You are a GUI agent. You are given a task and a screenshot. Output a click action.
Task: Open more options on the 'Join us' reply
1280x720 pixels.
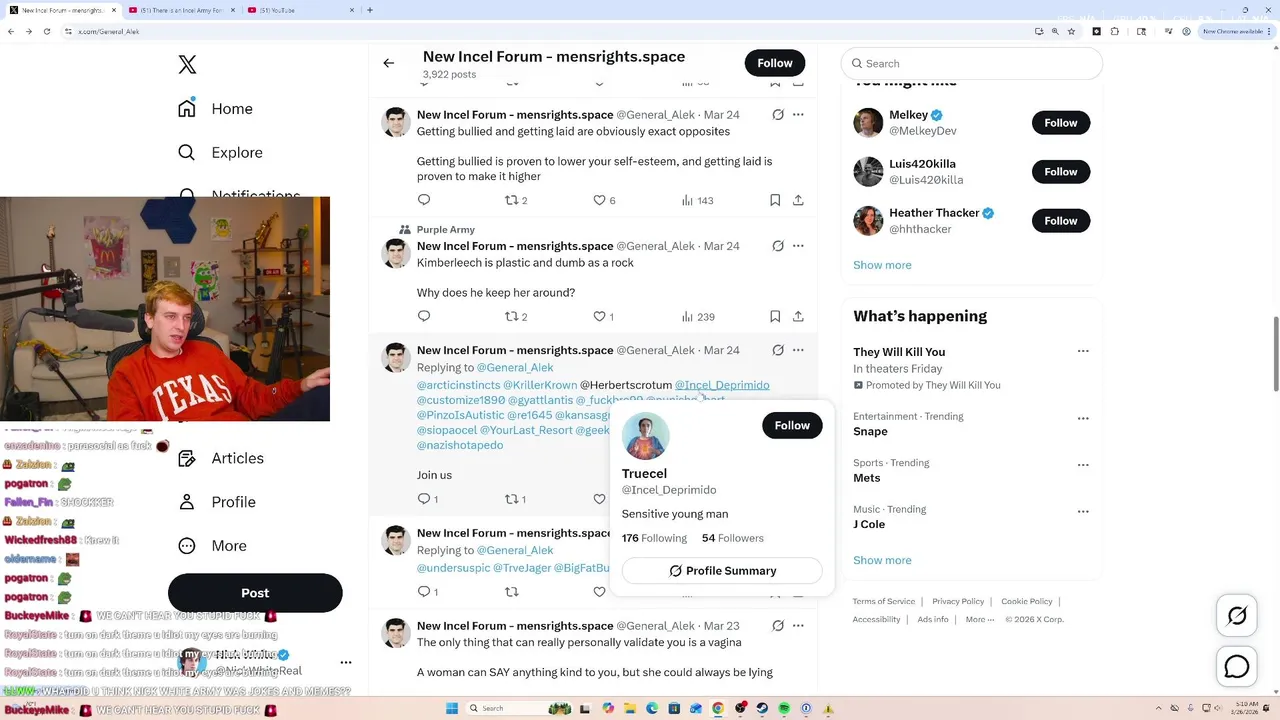pos(798,350)
